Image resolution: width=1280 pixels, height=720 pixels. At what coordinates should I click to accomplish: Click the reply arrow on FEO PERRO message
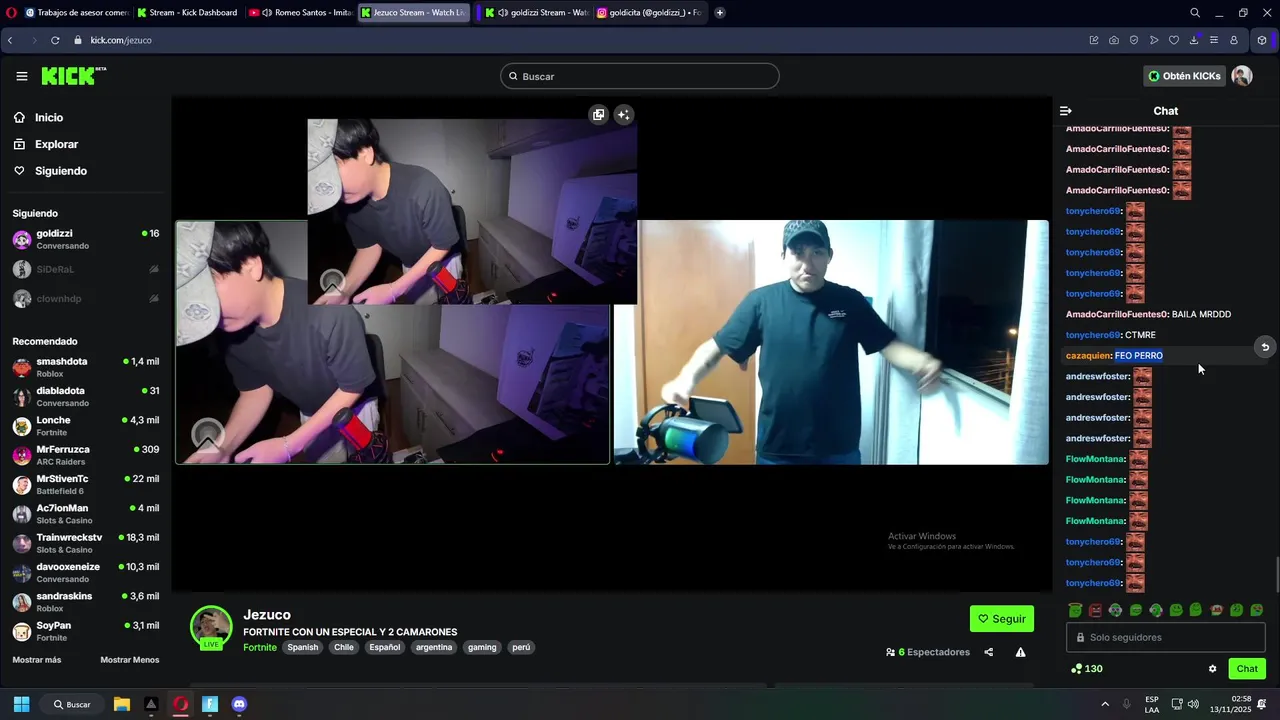(x=1265, y=347)
